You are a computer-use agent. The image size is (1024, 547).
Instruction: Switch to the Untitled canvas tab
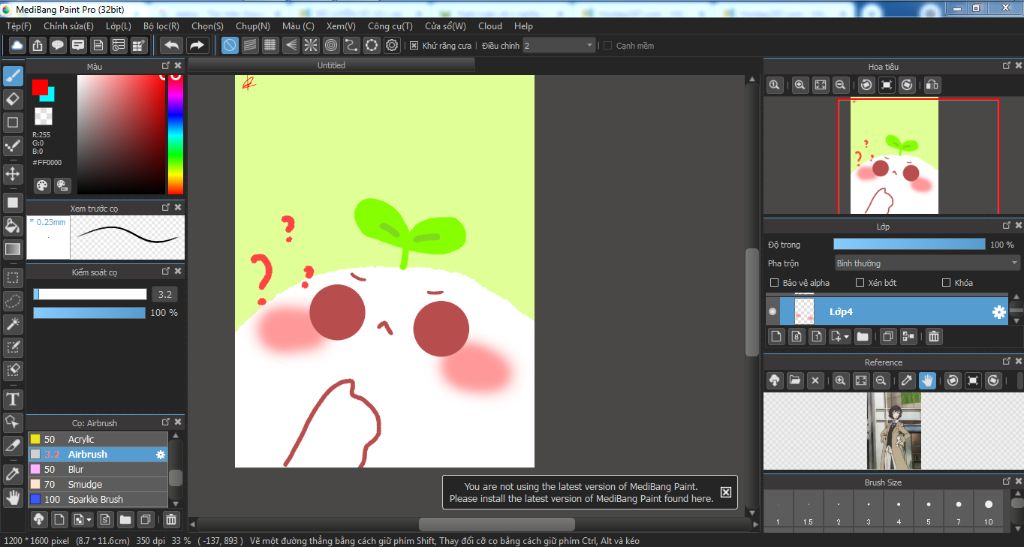(x=331, y=65)
